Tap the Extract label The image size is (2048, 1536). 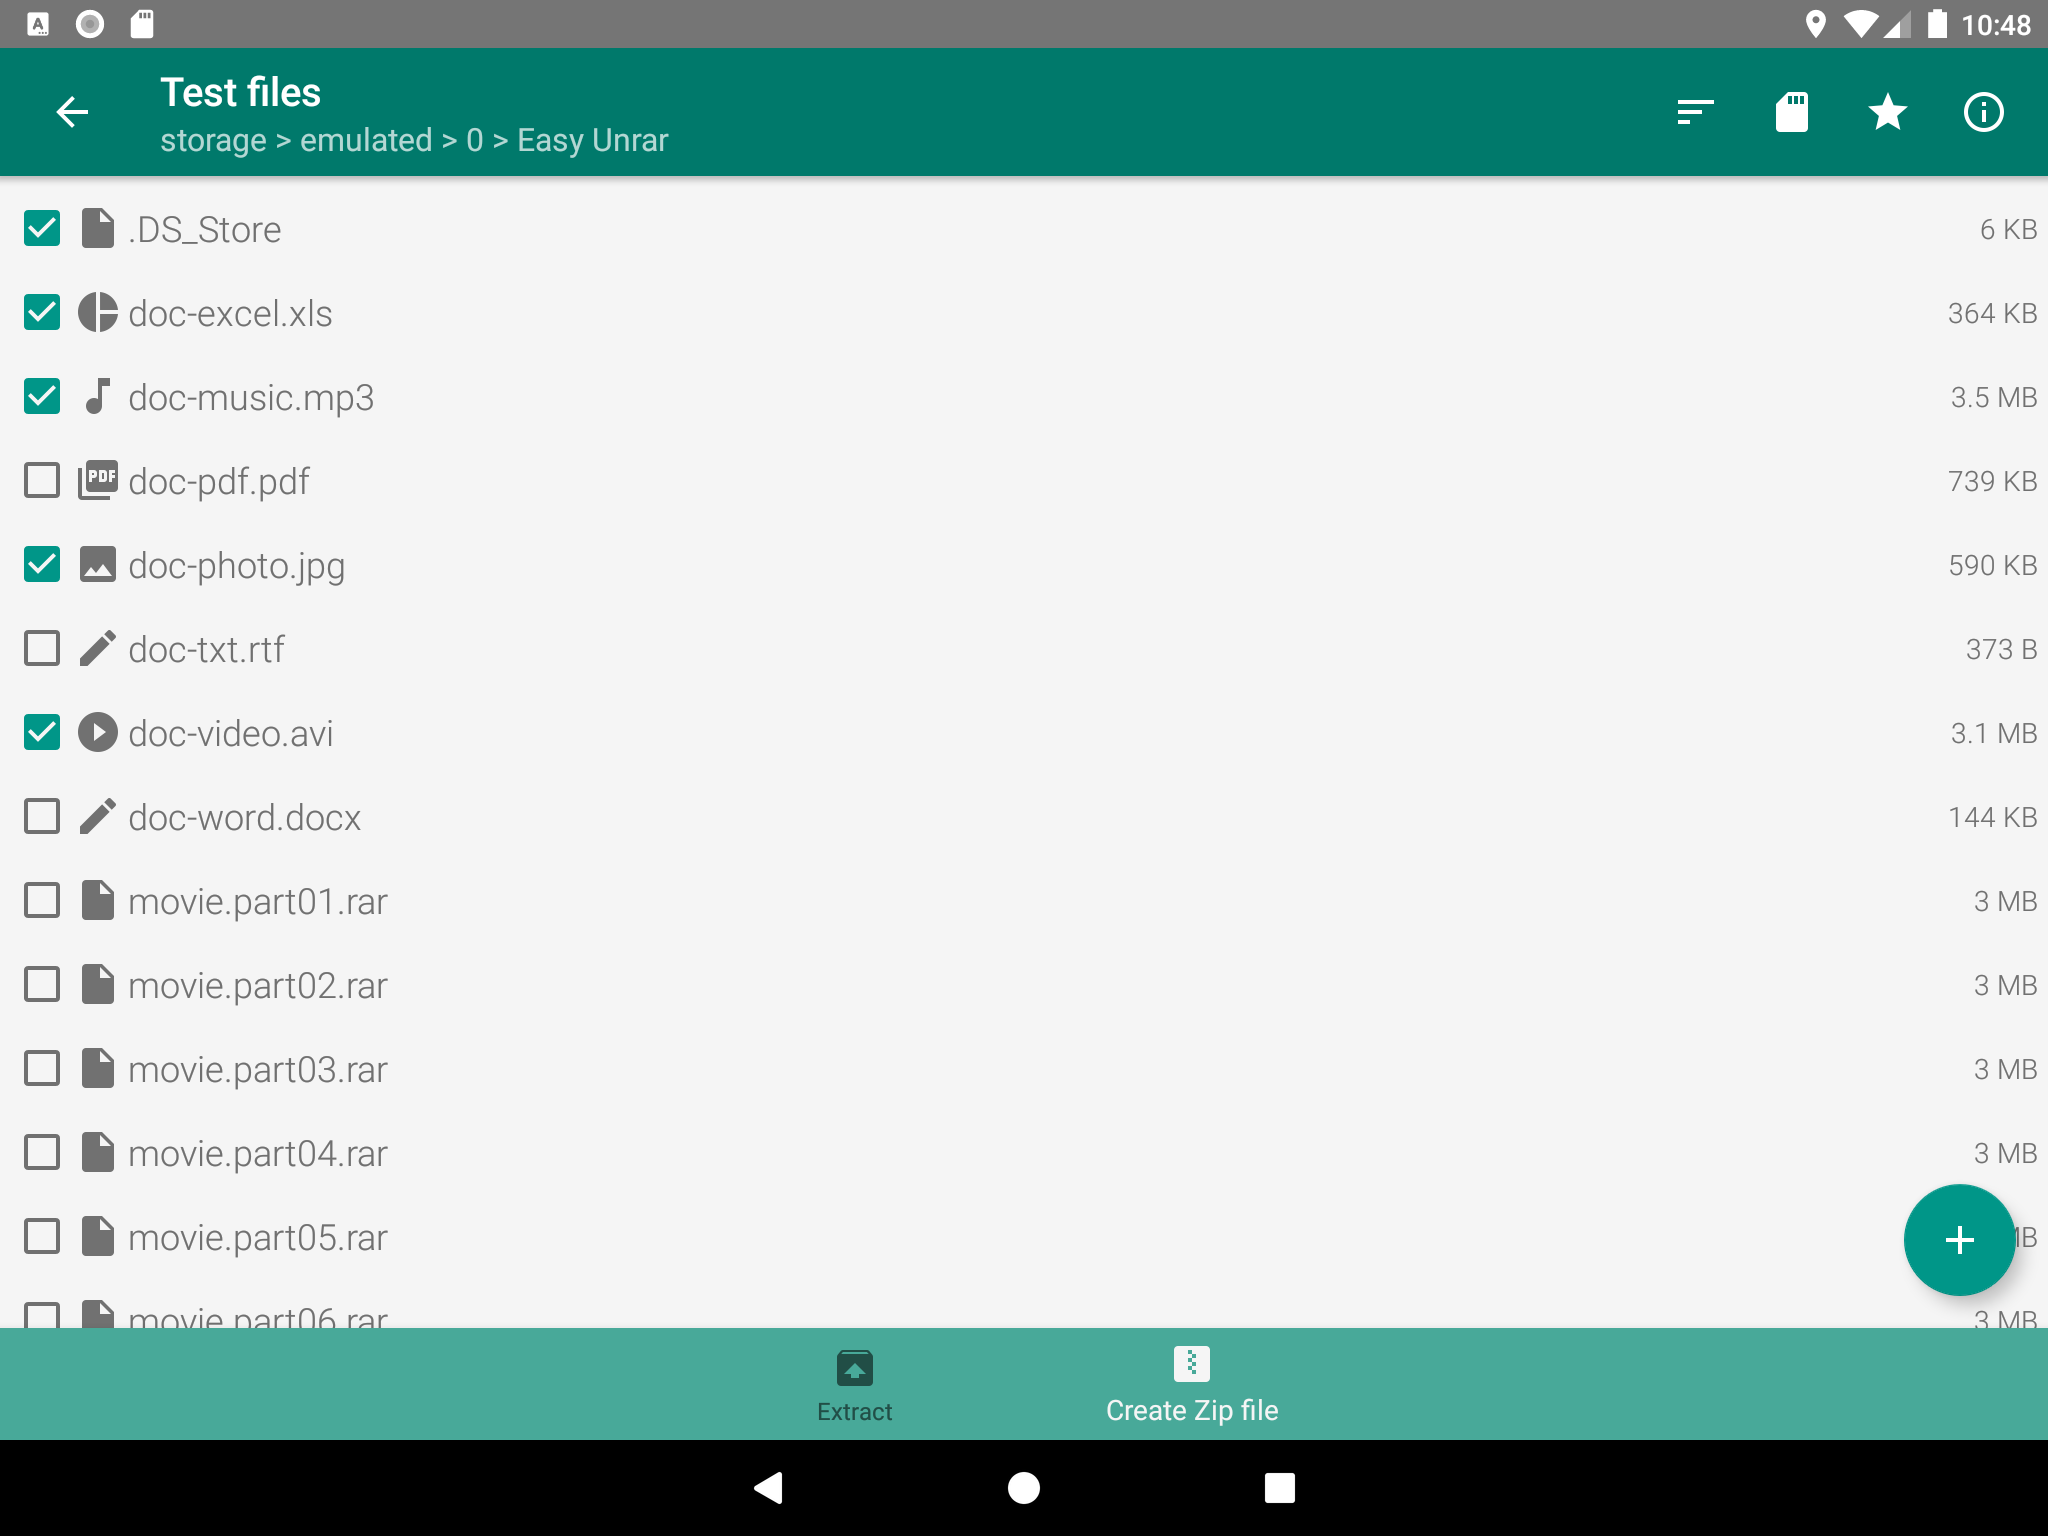coord(854,1411)
